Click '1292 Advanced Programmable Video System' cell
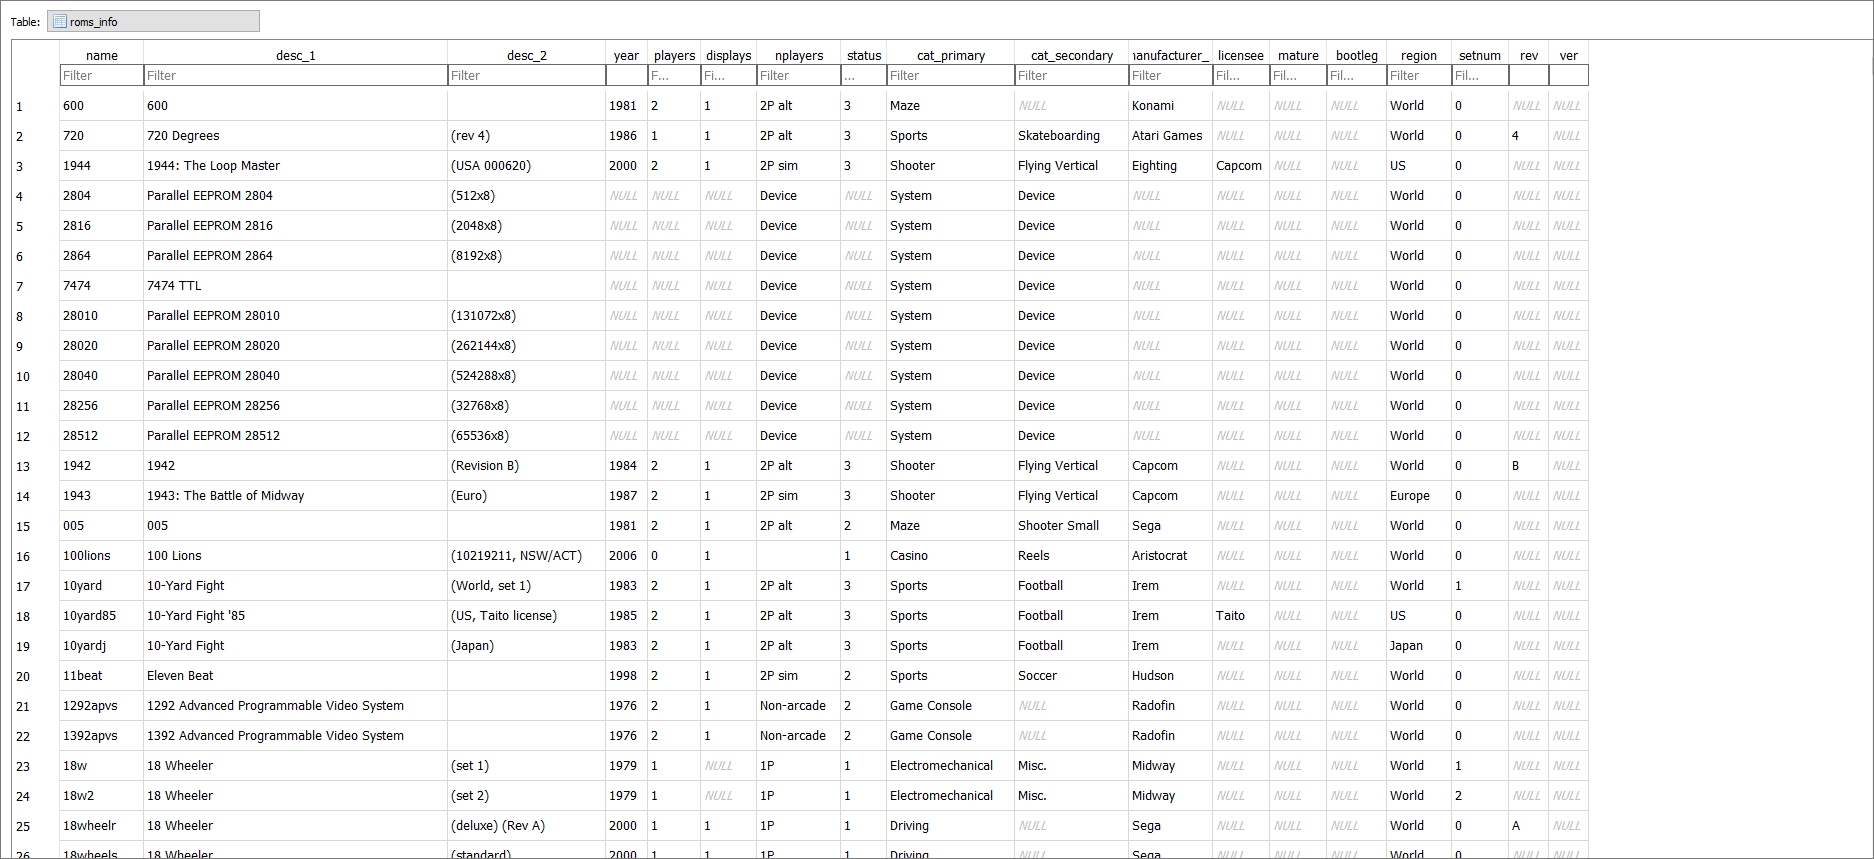The height and width of the screenshot is (859, 1874). point(295,706)
